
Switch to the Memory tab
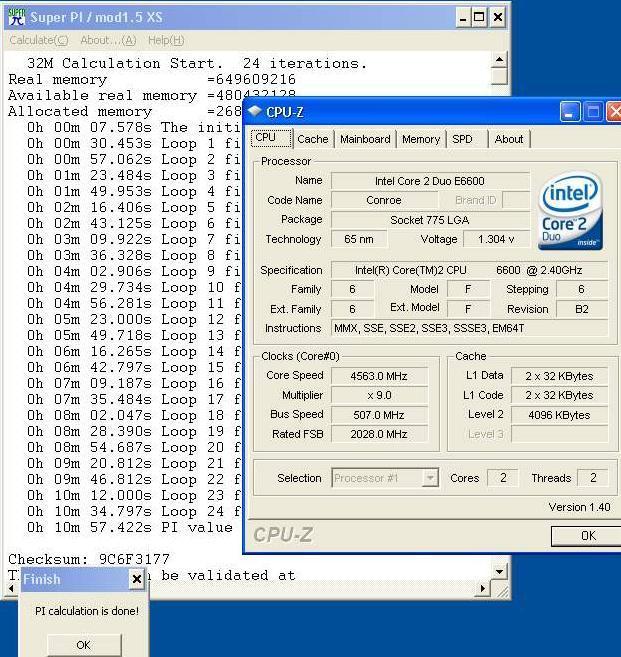pos(421,139)
